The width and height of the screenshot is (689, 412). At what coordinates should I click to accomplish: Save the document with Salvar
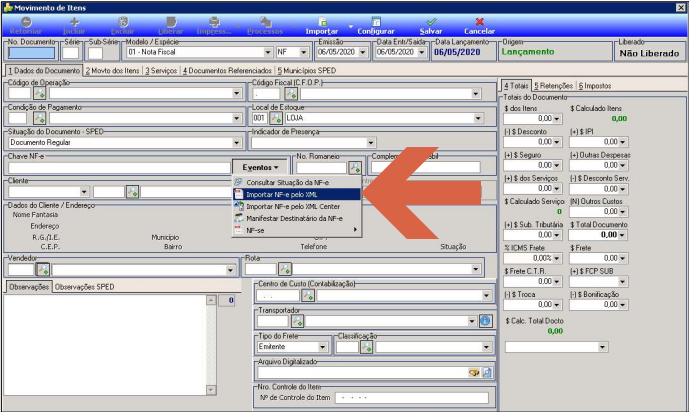(431, 25)
